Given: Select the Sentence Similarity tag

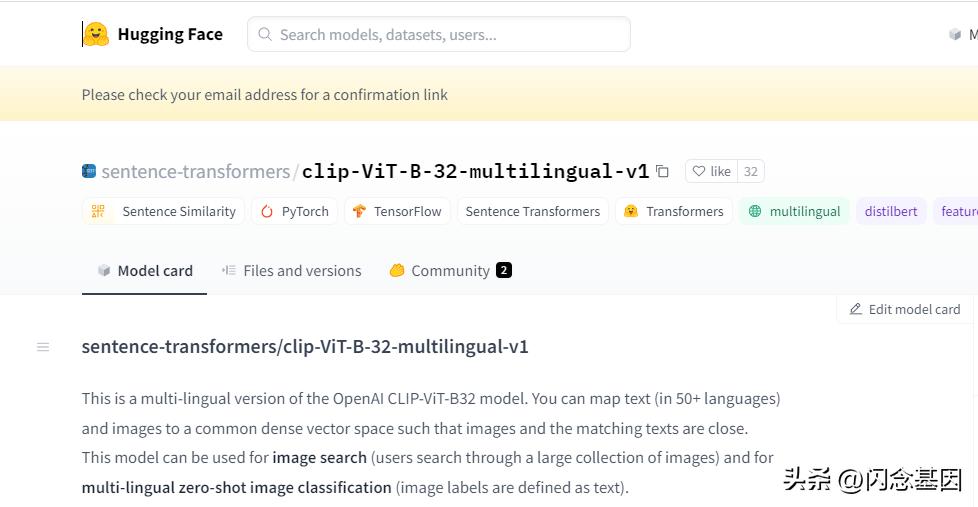Looking at the screenshot, I should pyautogui.click(x=163, y=211).
